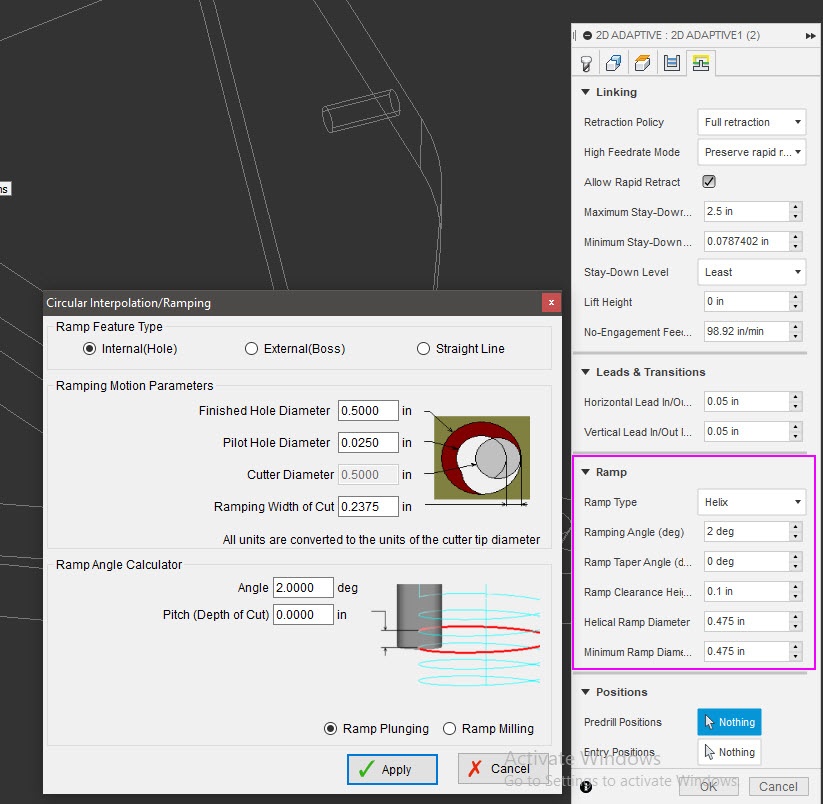Click the double-arrow panel expand icon
823x804 pixels.
tap(810, 35)
